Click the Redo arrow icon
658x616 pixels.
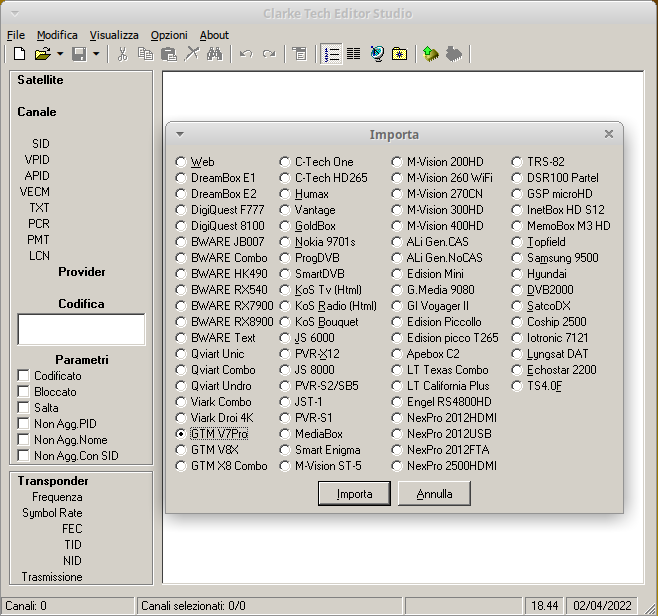269,54
